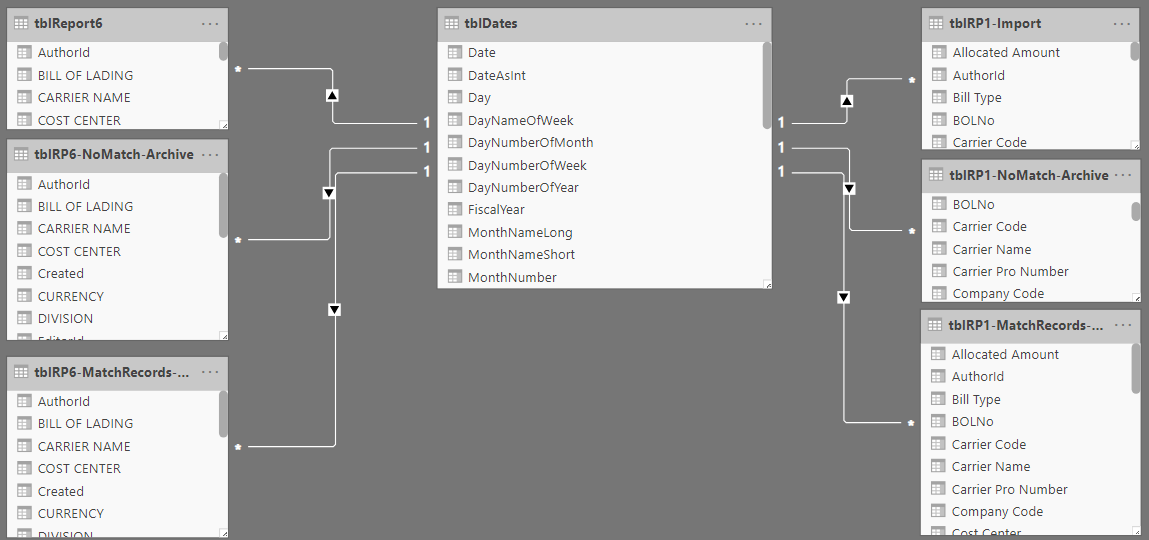This screenshot has width=1149, height=540.
Task: Open tblRP1-MatchRecords options ellipsis
Action: point(1122,325)
